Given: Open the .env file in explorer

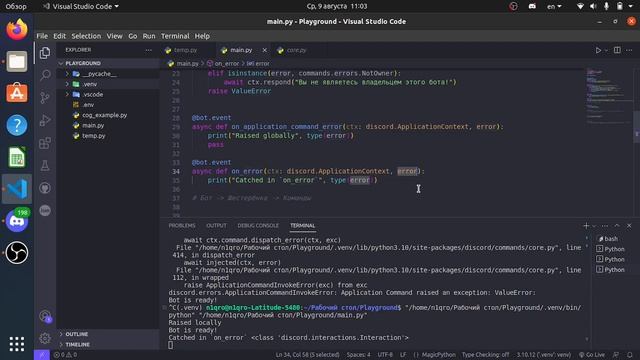Looking at the screenshot, I should click(88, 105).
